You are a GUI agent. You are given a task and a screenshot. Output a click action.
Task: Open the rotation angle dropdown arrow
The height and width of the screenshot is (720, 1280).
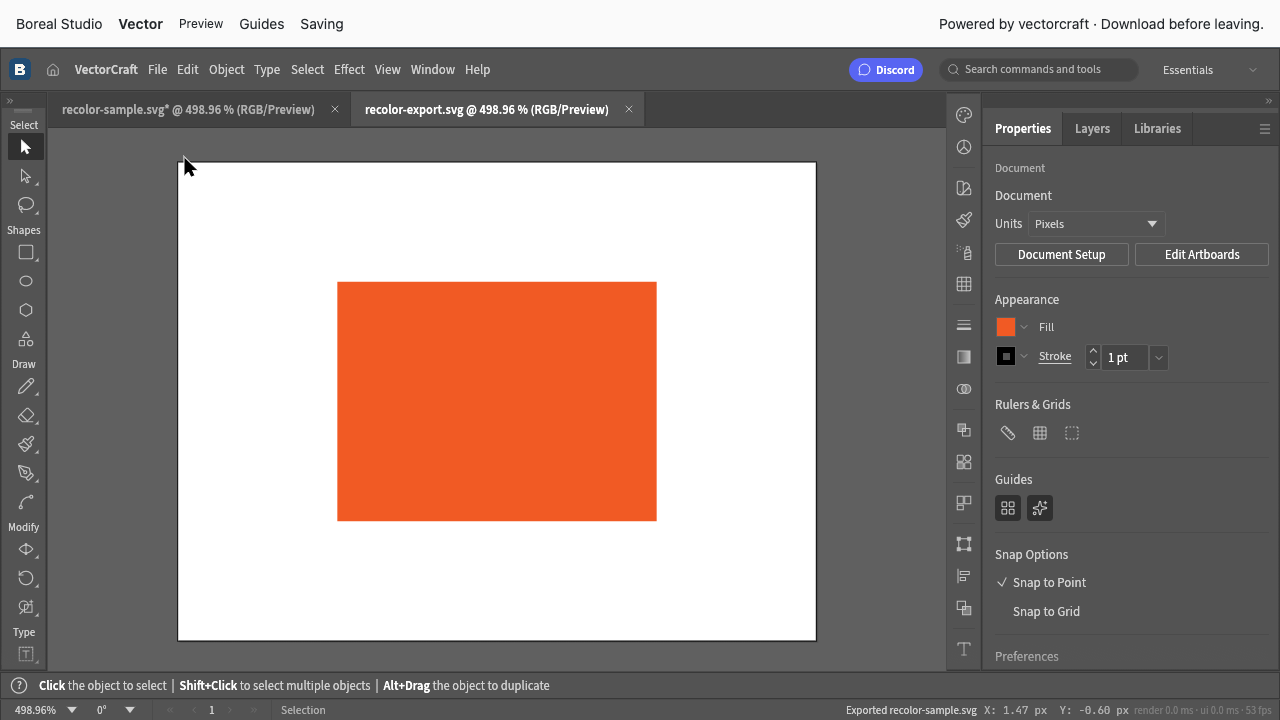[x=130, y=710]
